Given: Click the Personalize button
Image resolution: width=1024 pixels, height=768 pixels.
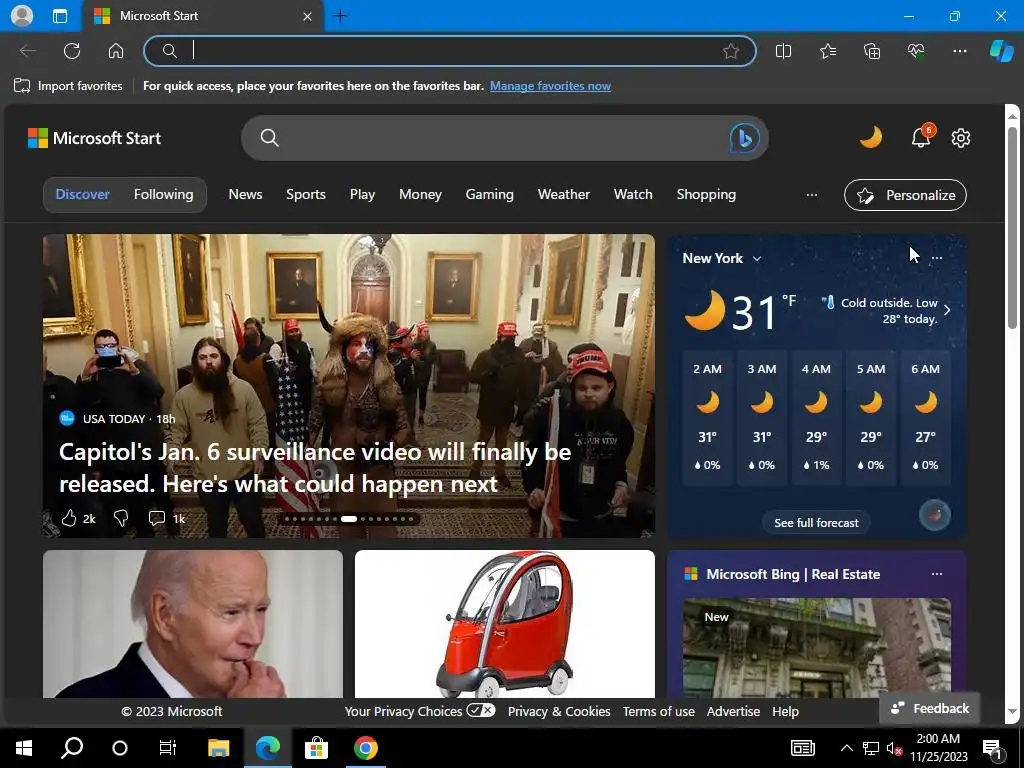Looking at the screenshot, I should (x=905, y=195).
